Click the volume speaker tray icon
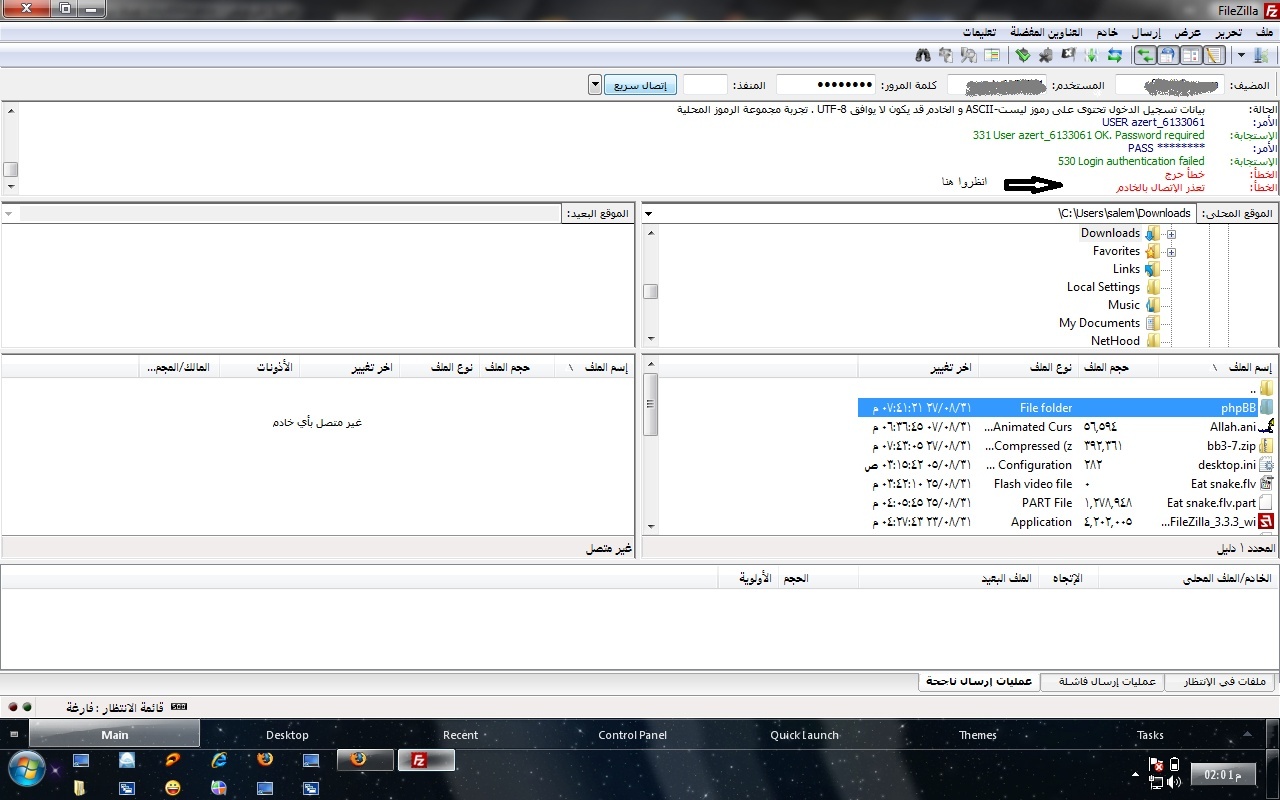This screenshot has width=1280, height=800. 1173,781
